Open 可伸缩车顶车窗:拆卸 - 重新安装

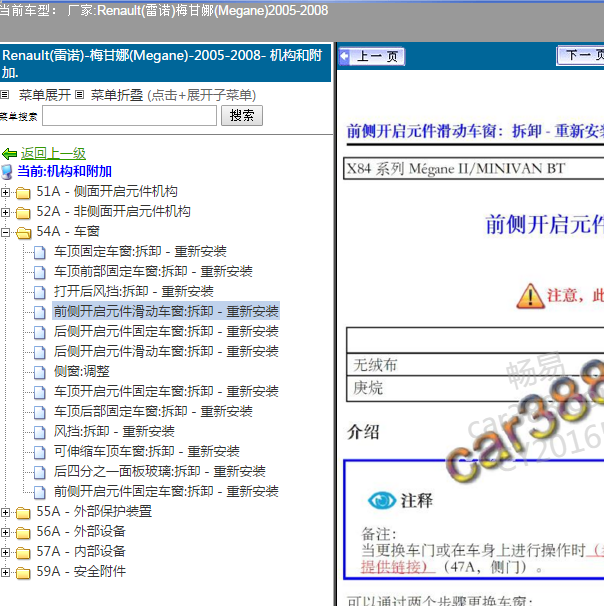point(147,452)
